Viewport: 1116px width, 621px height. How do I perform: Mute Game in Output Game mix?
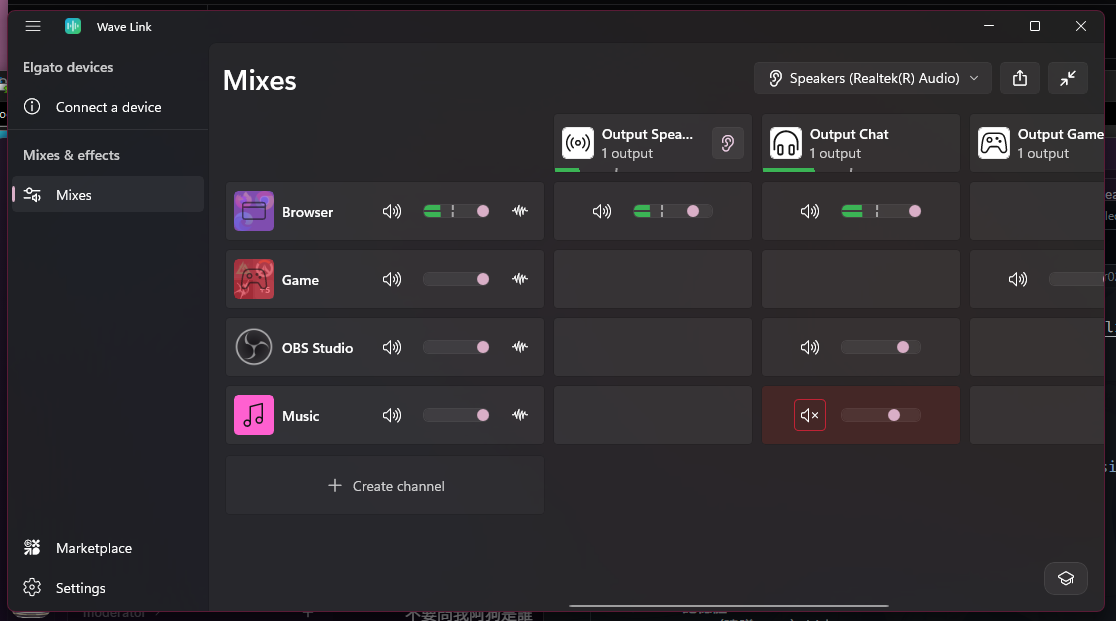point(1018,279)
